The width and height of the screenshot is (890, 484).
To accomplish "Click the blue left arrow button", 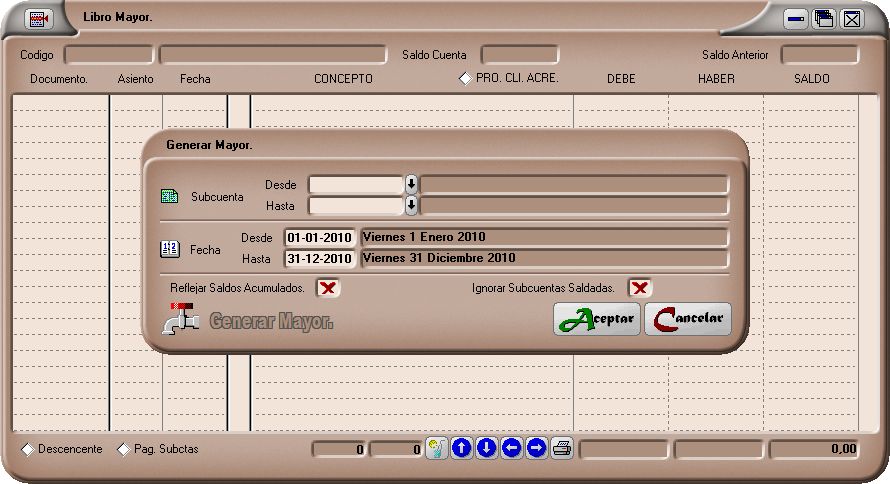I will click(x=512, y=448).
